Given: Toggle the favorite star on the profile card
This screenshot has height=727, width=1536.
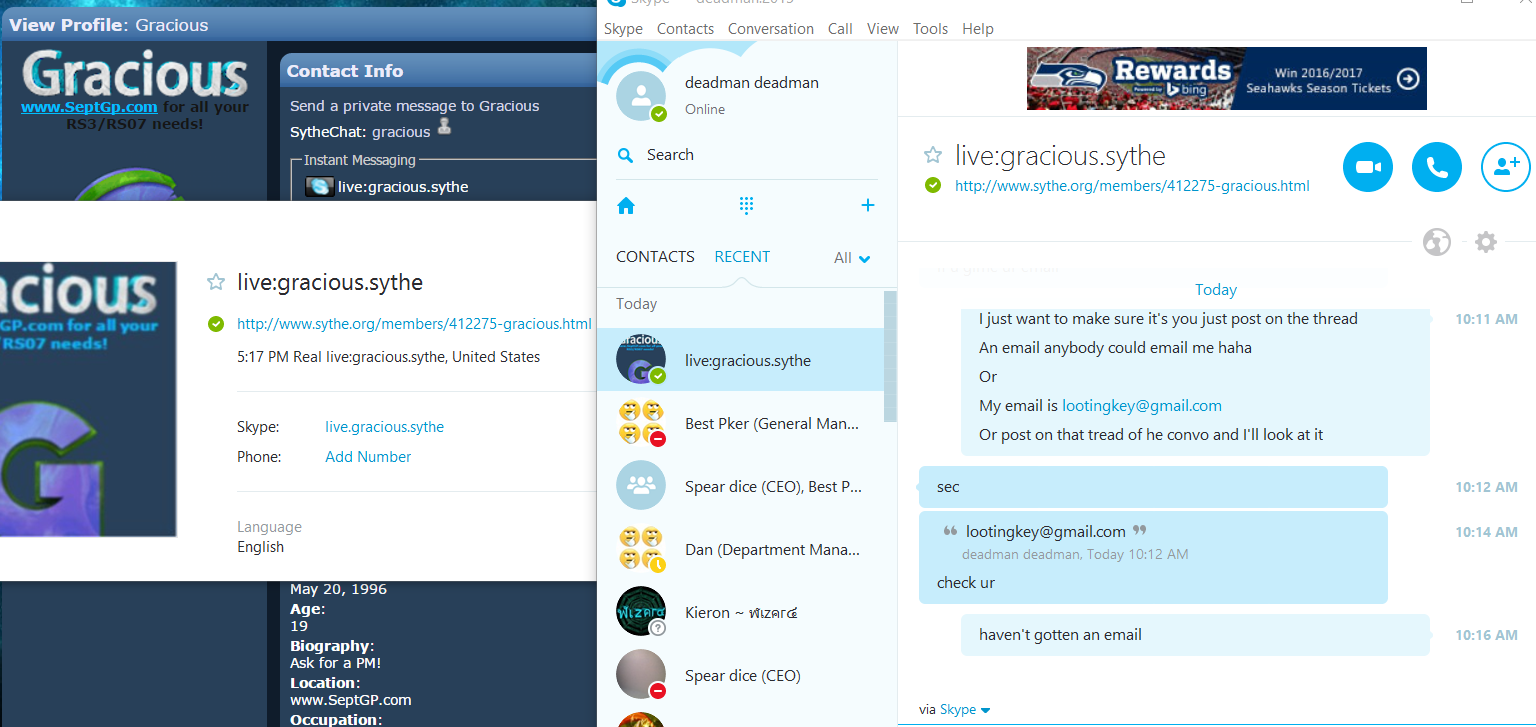Looking at the screenshot, I should pos(215,282).
